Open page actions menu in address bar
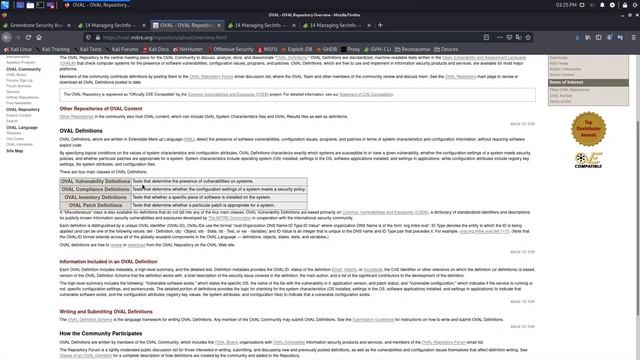 [500, 37]
